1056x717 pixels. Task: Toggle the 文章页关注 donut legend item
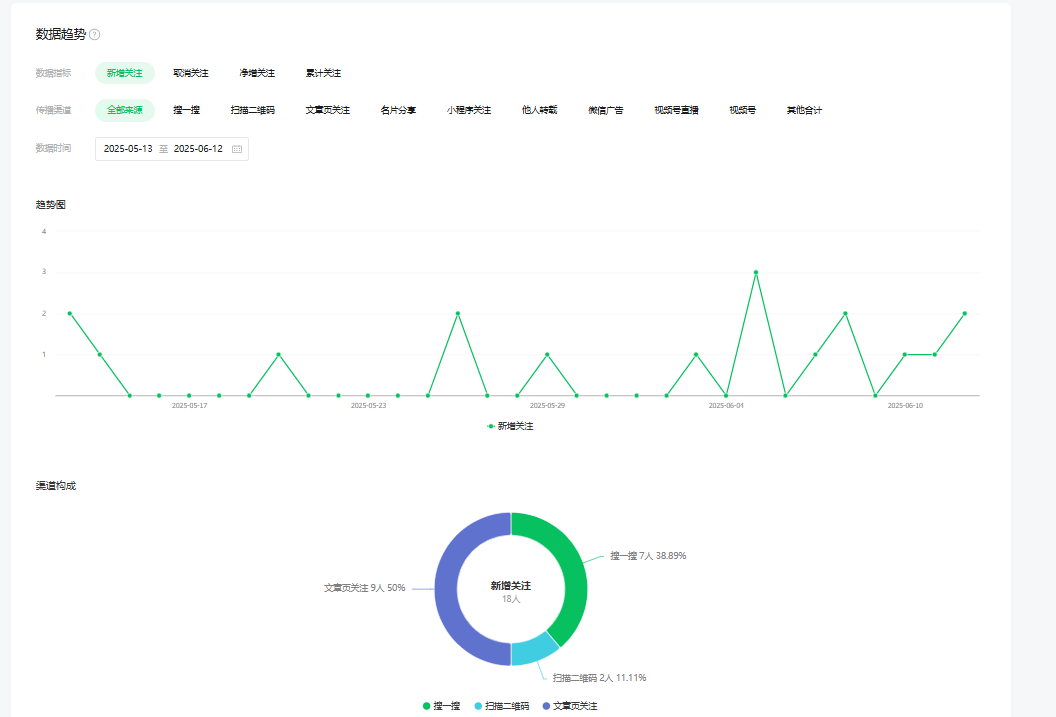570,706
